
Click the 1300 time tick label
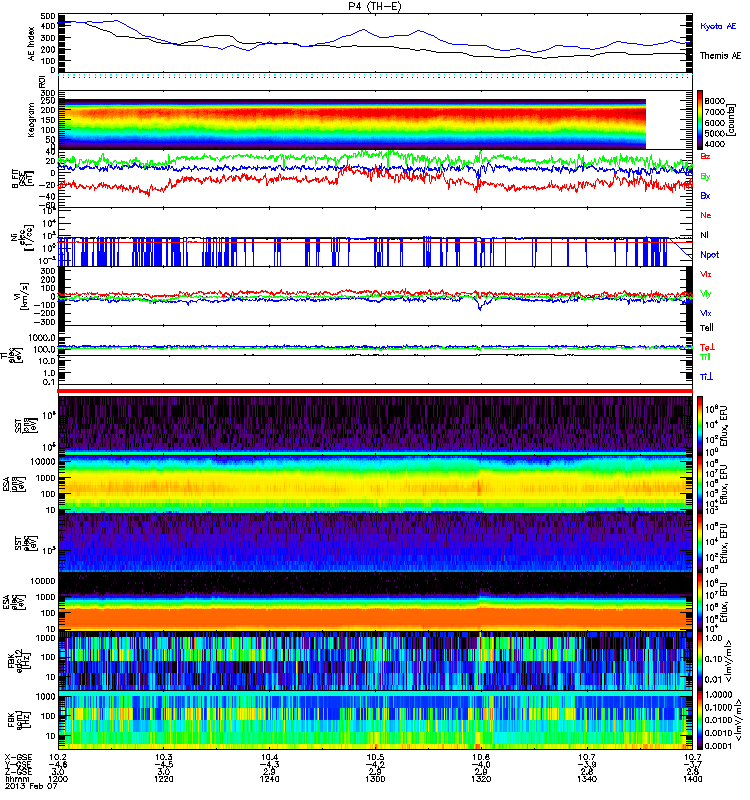pos(375,779)
